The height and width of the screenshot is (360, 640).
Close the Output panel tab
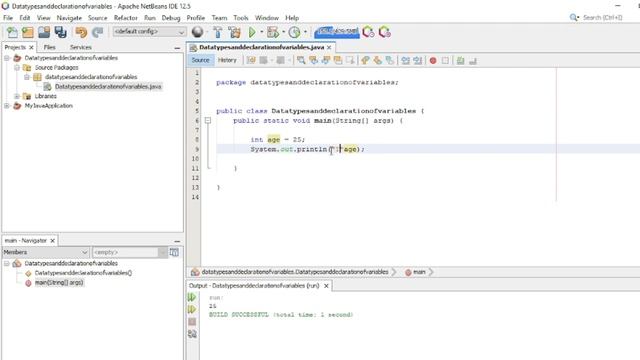point(326,286)
